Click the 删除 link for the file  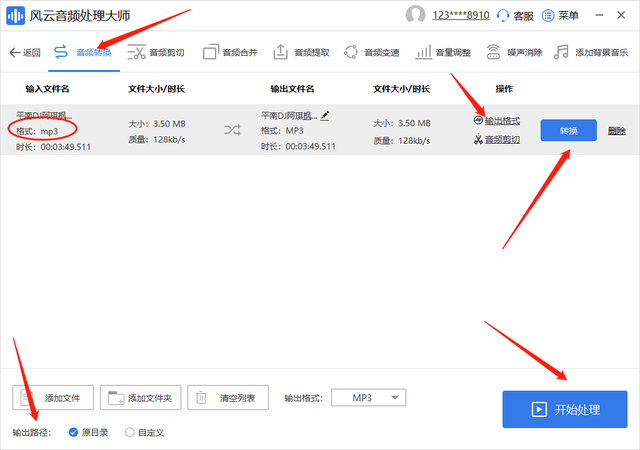click(x=617, y=131)
